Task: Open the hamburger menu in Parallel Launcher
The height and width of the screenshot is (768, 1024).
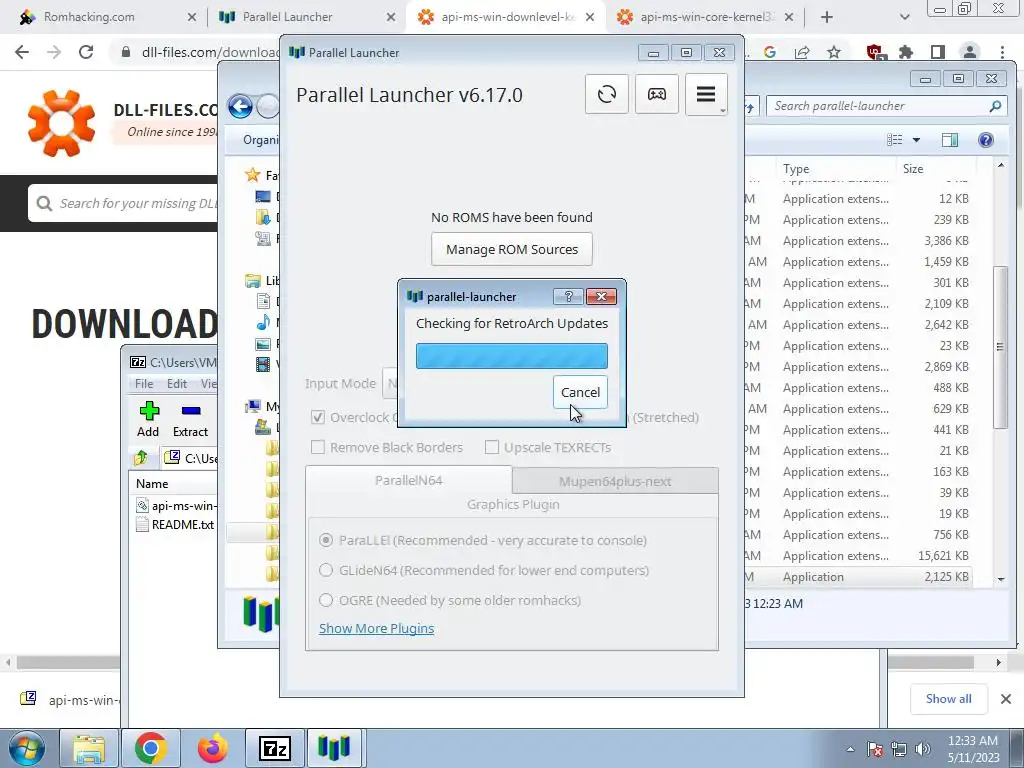Action: (706, 94)
